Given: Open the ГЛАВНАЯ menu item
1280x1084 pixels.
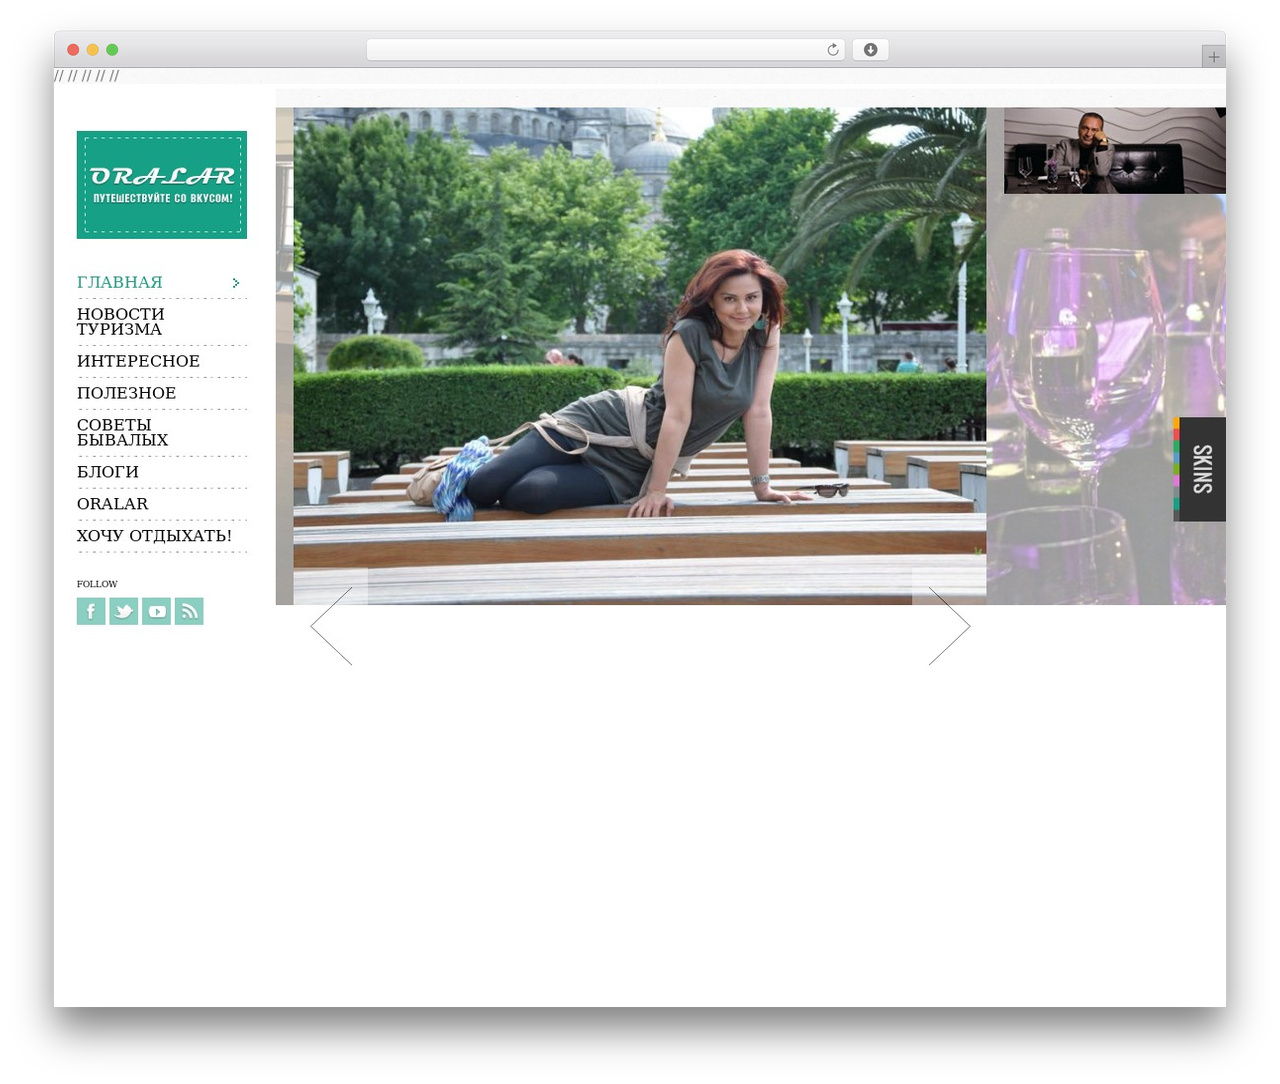Looking at the screenshot, I should pyautogui.click(x=120, y=282).
